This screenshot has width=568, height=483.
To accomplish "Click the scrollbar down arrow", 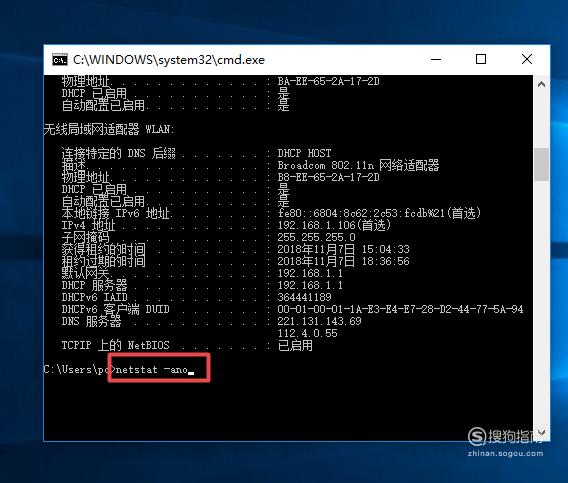I will click(541, 432).
